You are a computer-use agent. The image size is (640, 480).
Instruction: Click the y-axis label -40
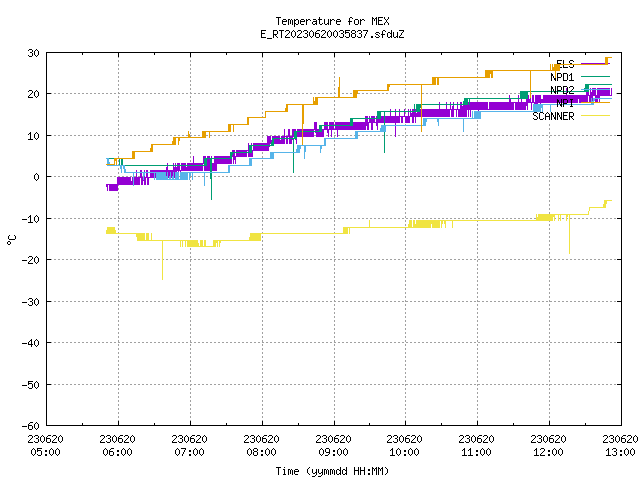point(31,343)
